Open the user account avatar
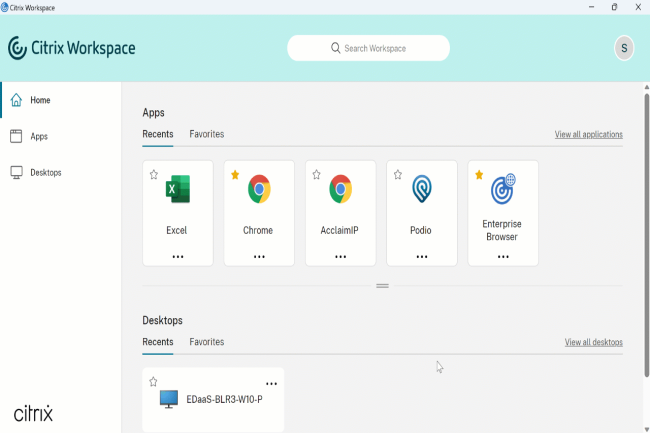The height and width of the screenshot is (433, 650). pos(624,48)
